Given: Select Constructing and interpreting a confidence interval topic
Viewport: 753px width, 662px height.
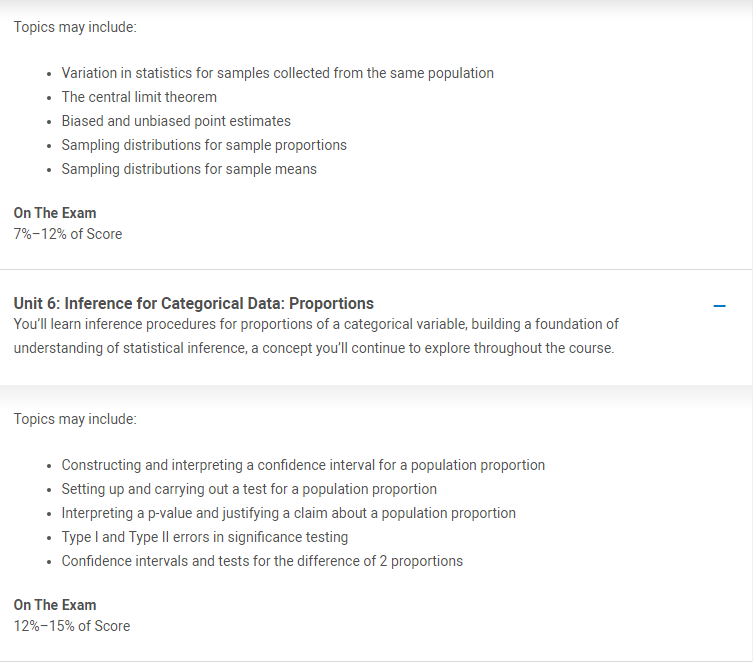Looking at the screenshot, I should [x=303, y=465].
